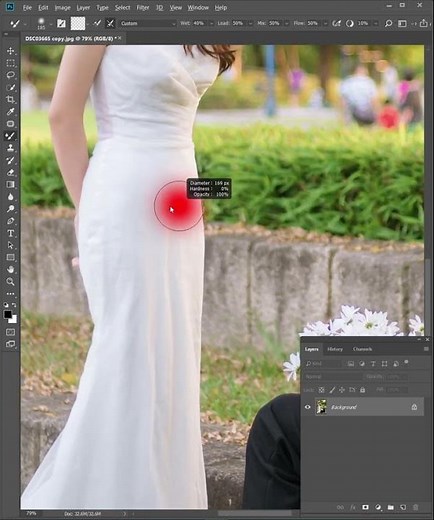
Task: Open the Search icon in options bar
Action: 388,23
